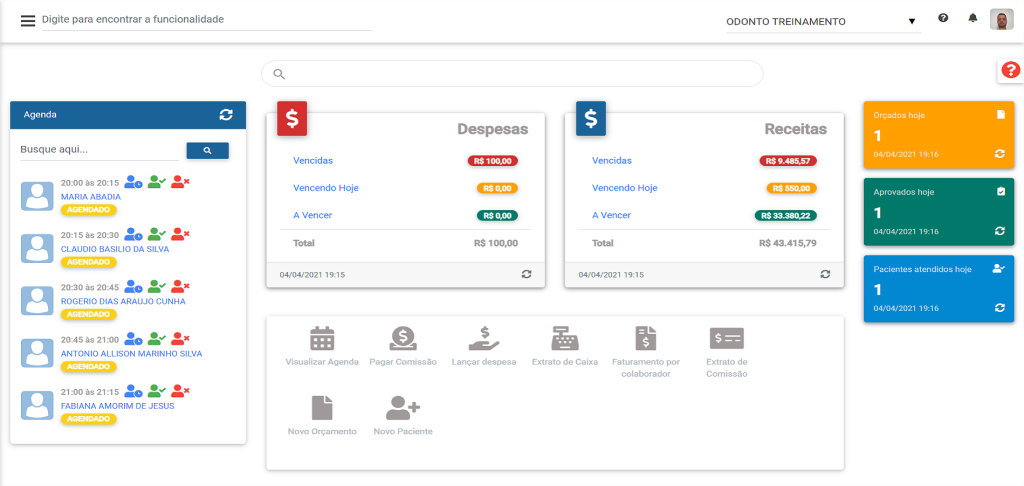Open the hamburger navigation menu
The width and height of the screenshot is (1024, 486).
click(27, 21)
